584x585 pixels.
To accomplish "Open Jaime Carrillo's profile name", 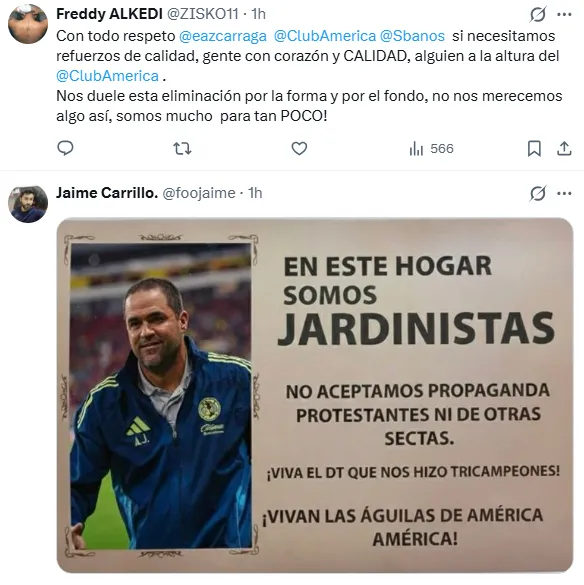I will tap(107, 193).
